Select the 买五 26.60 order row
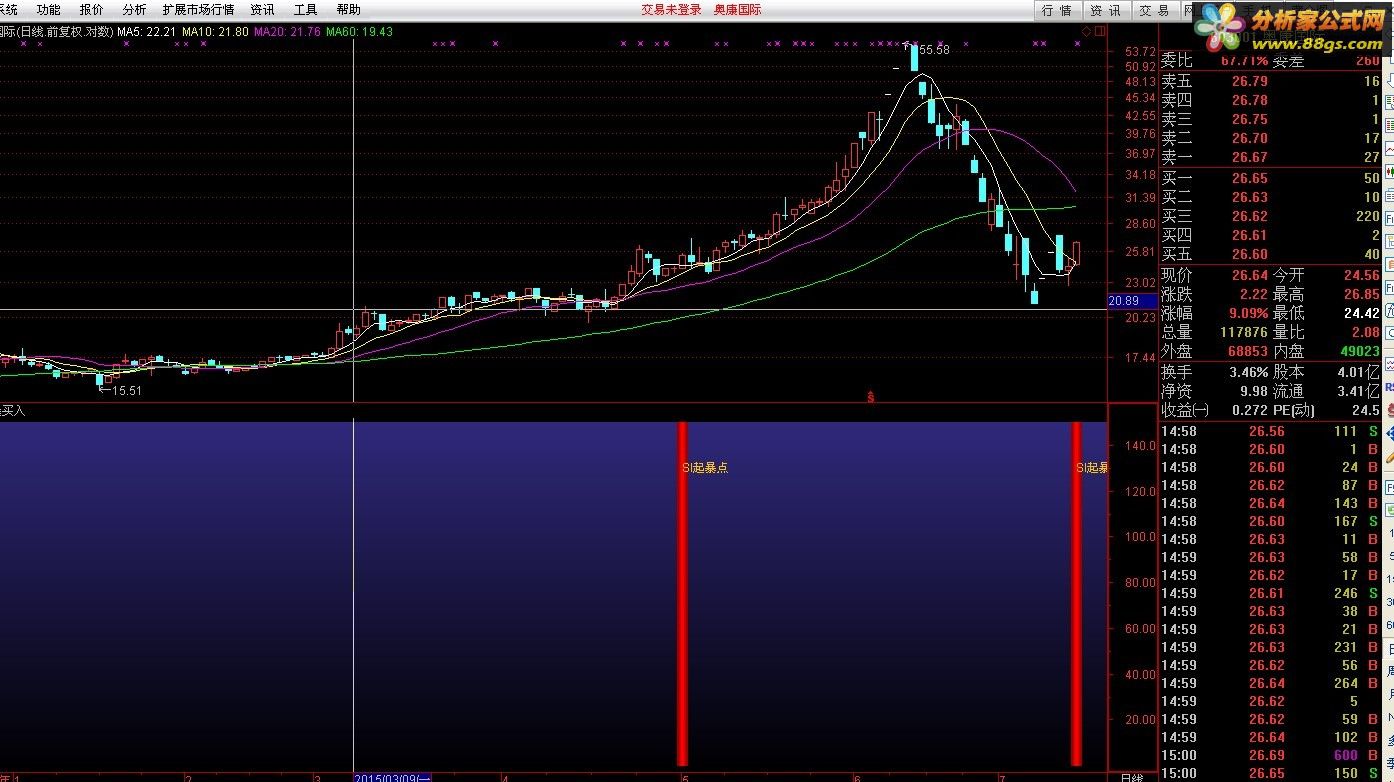This screenshot has width=1394, height=782. [x=1271, y=254]
